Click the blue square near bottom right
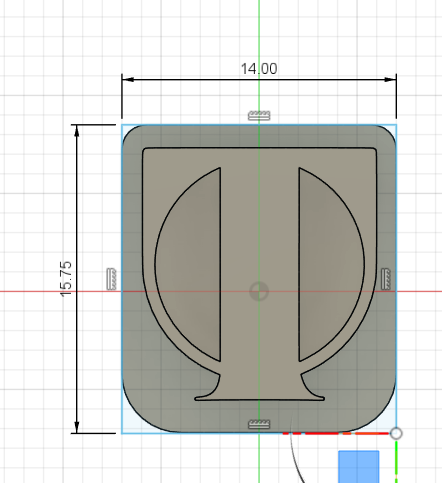442x483 pixels. (x=359, y=466)
